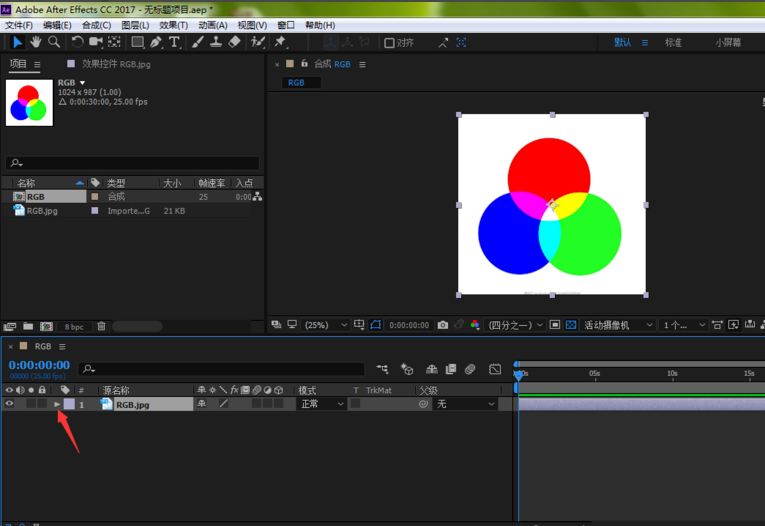This screenshot has height=526, width=765.
Task: Select the Pen tool
Action: coord(156,42)
